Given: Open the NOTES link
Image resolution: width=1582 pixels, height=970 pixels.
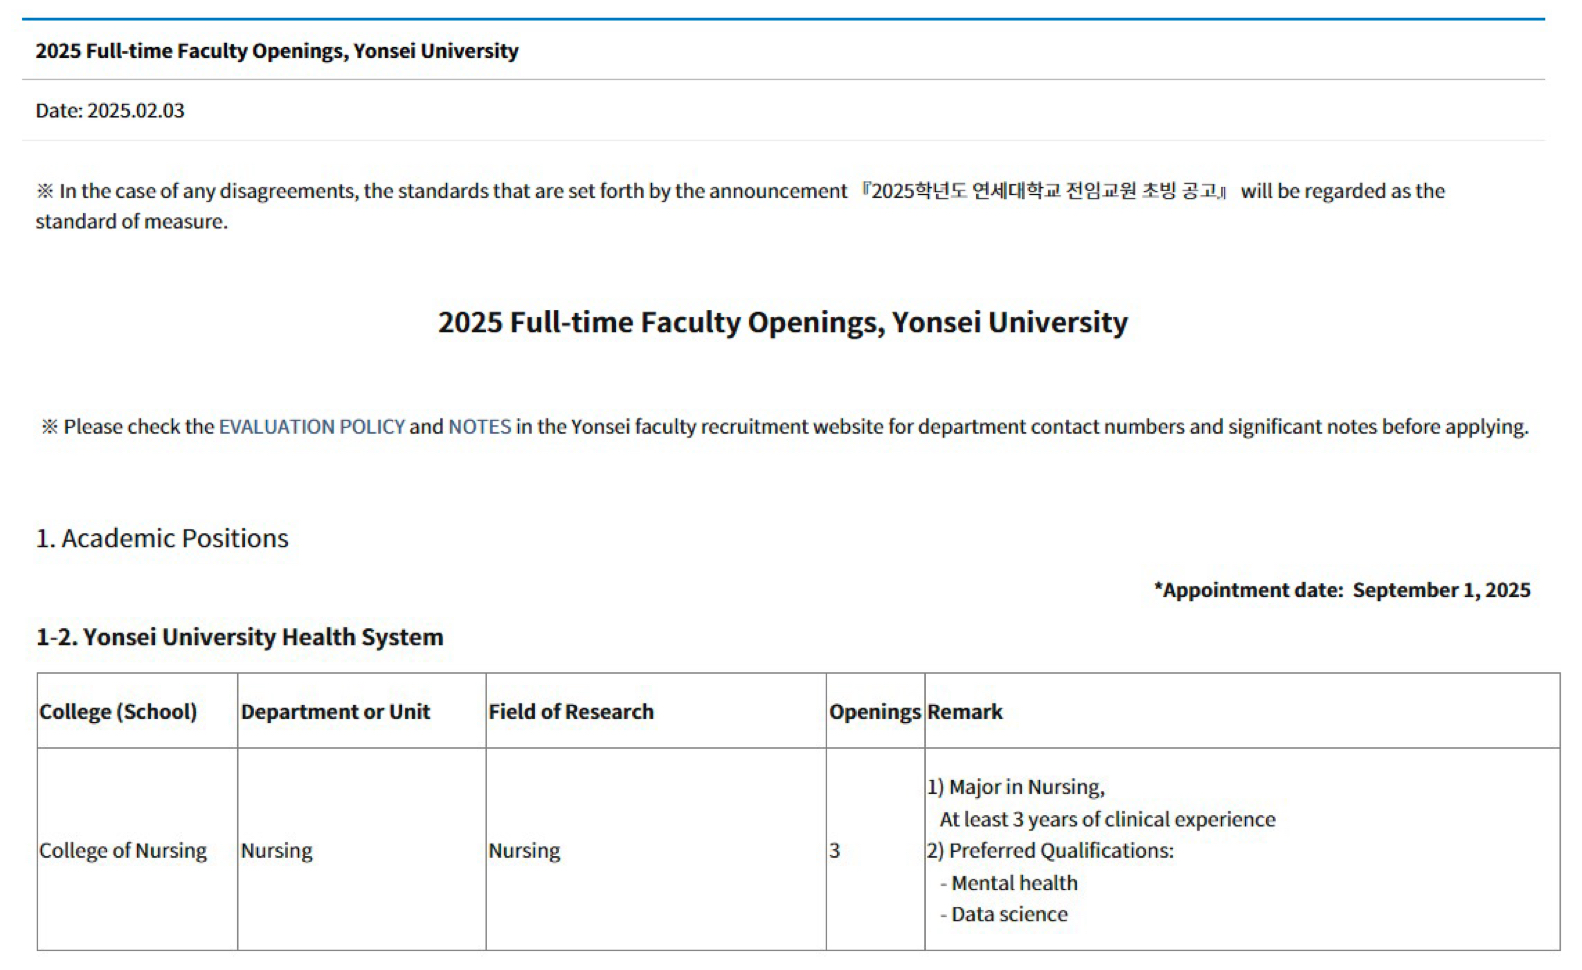Looking at the screenshot, I should (x=480, y=427).
